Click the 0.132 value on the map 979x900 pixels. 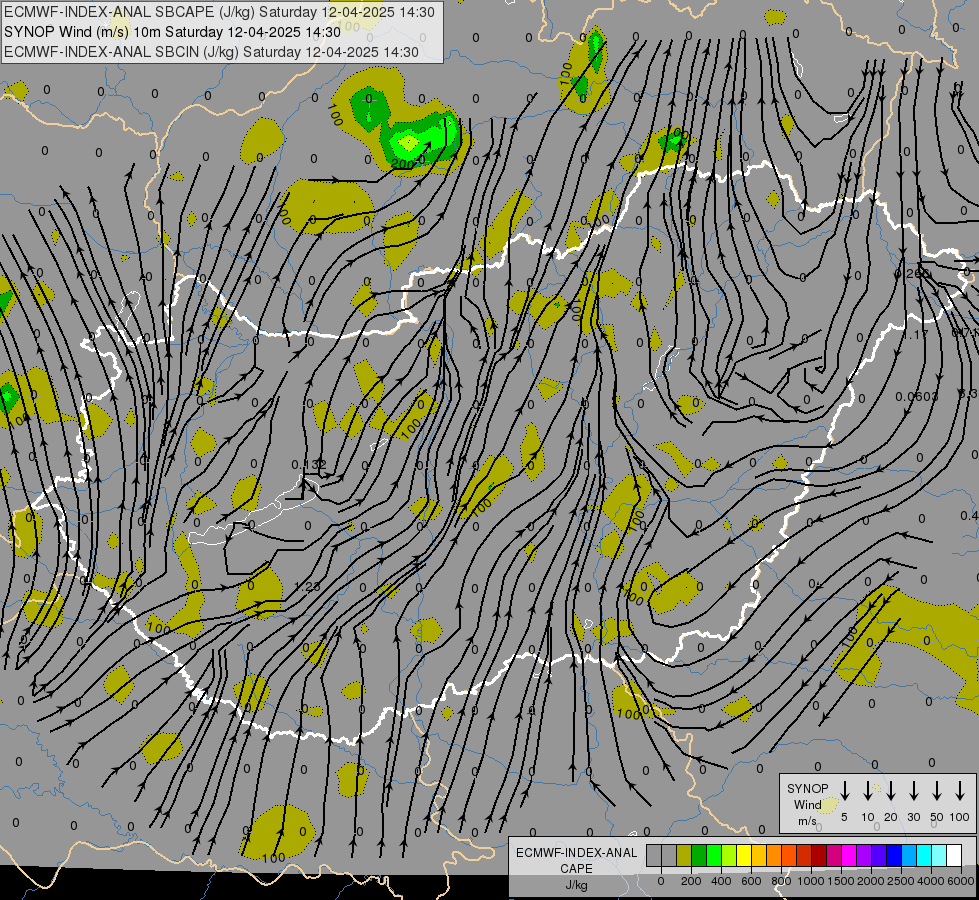[x=308, y=465]
